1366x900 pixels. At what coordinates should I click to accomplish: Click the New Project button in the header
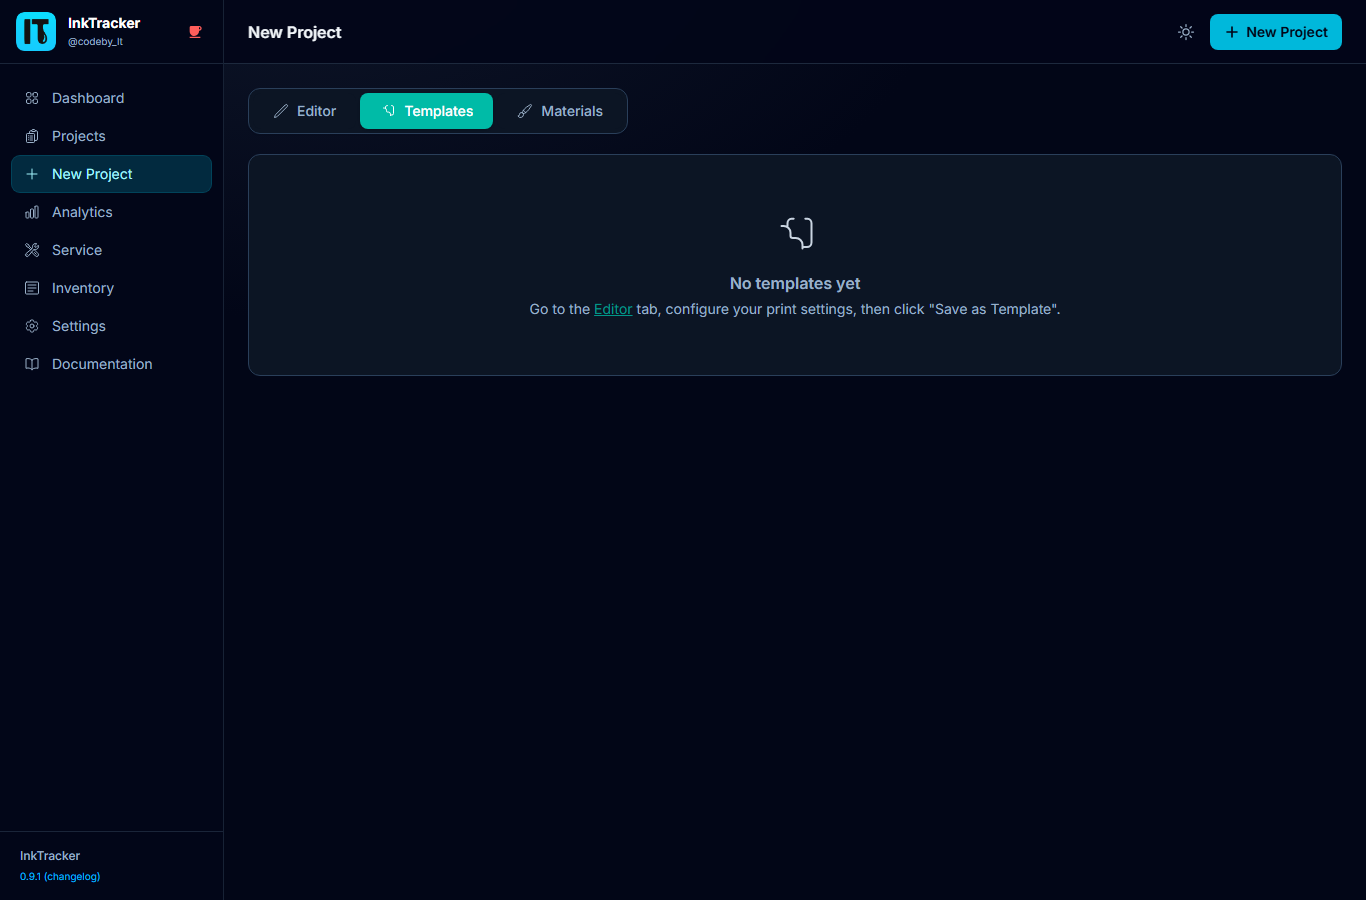point(1276,32)
